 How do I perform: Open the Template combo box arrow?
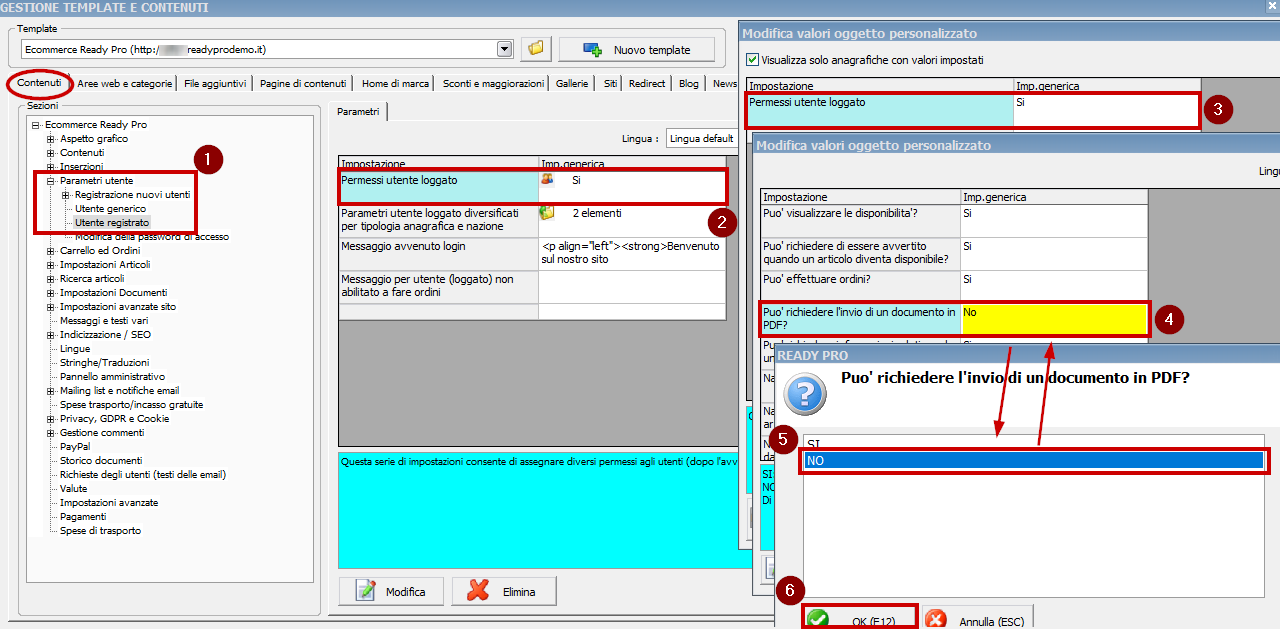[505, 49]
